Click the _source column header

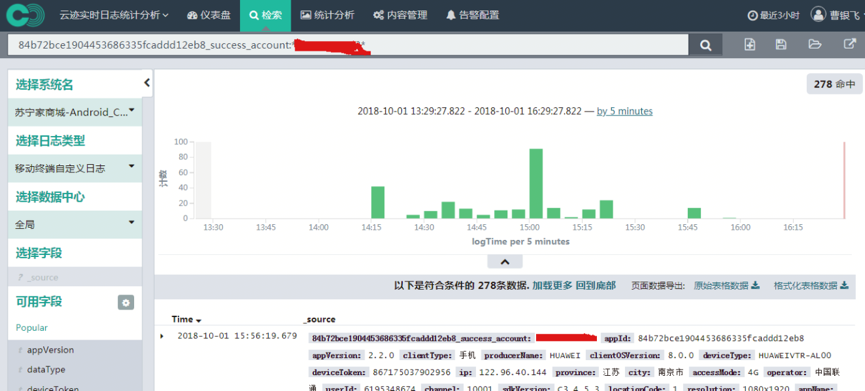click(319, 319)
